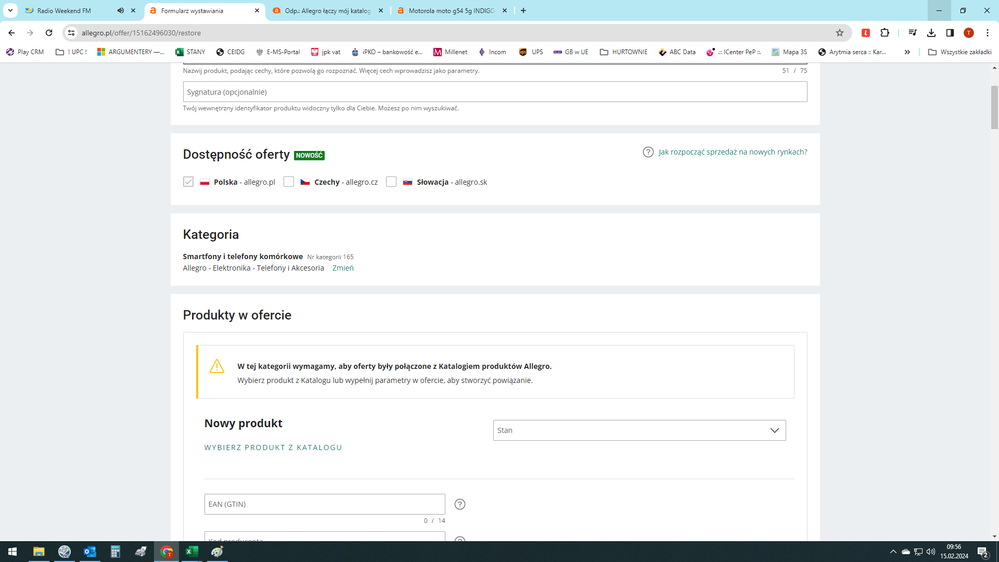Enable Czechy allegro.cz availability
The image size is (999, 562).
coord(289,182)
